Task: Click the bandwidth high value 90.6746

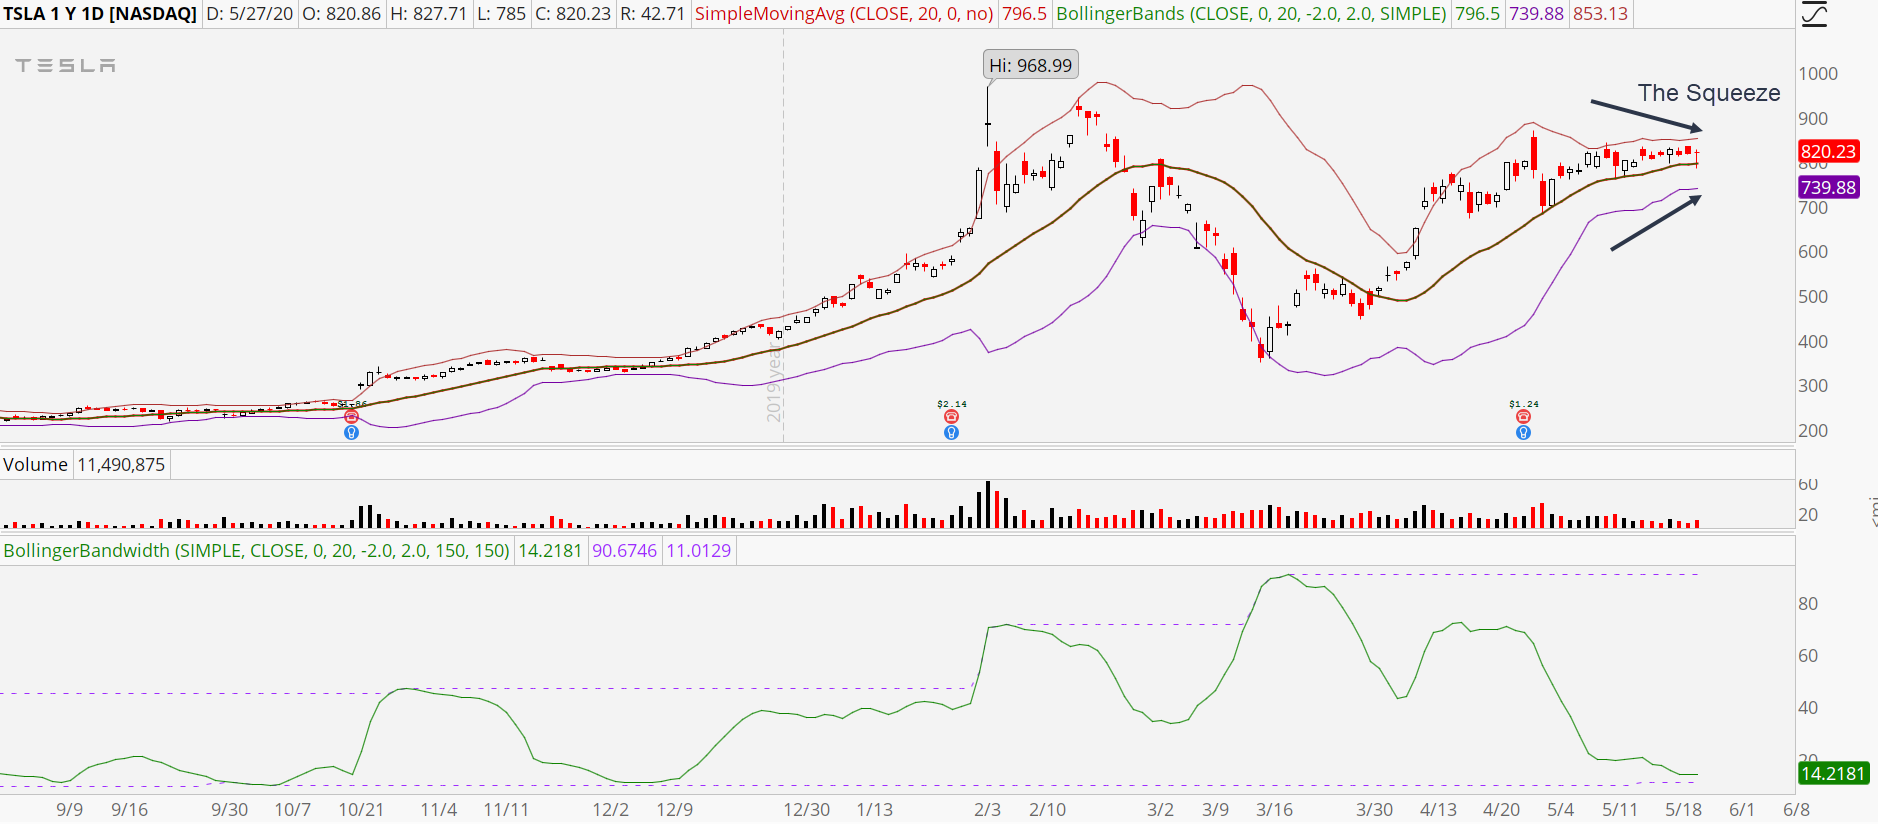Action: pyautogui.click(x=625, y=550)
